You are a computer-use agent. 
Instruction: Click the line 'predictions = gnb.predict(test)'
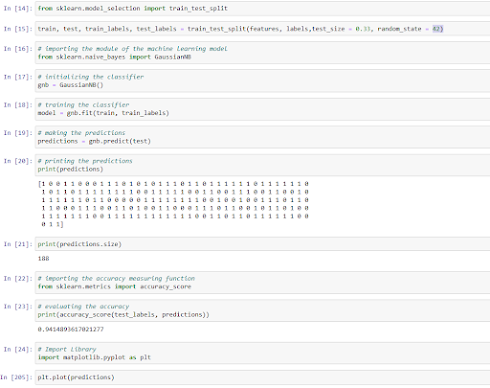pos(94,141)
